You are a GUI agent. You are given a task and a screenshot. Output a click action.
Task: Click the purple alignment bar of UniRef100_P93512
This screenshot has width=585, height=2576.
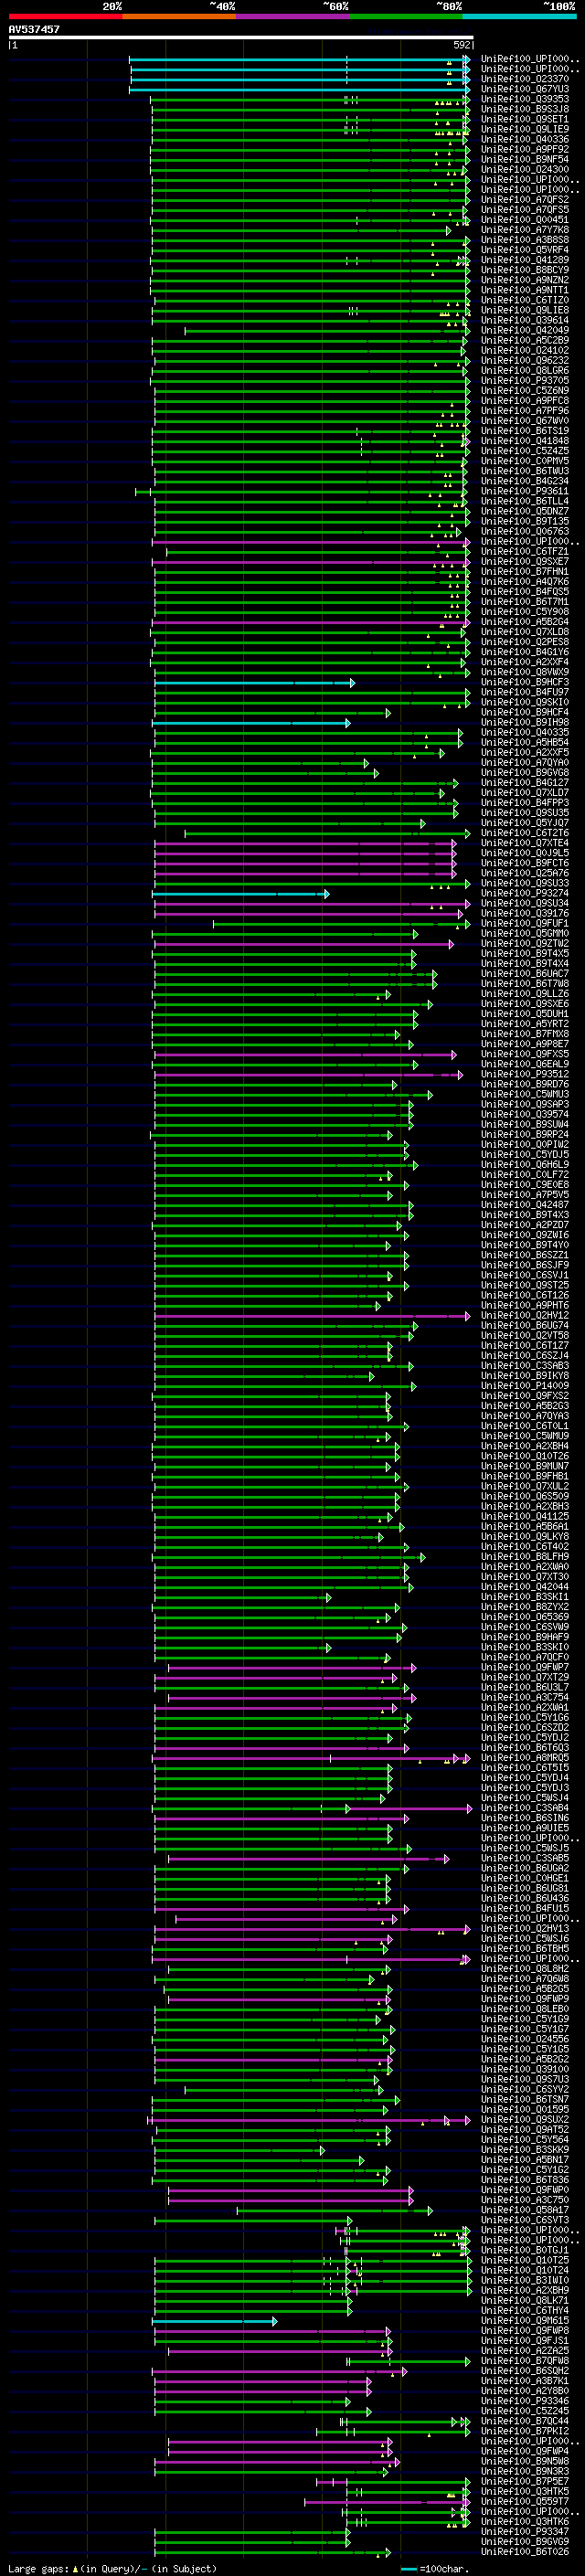pyautogui.click(x=308, y=1074)
